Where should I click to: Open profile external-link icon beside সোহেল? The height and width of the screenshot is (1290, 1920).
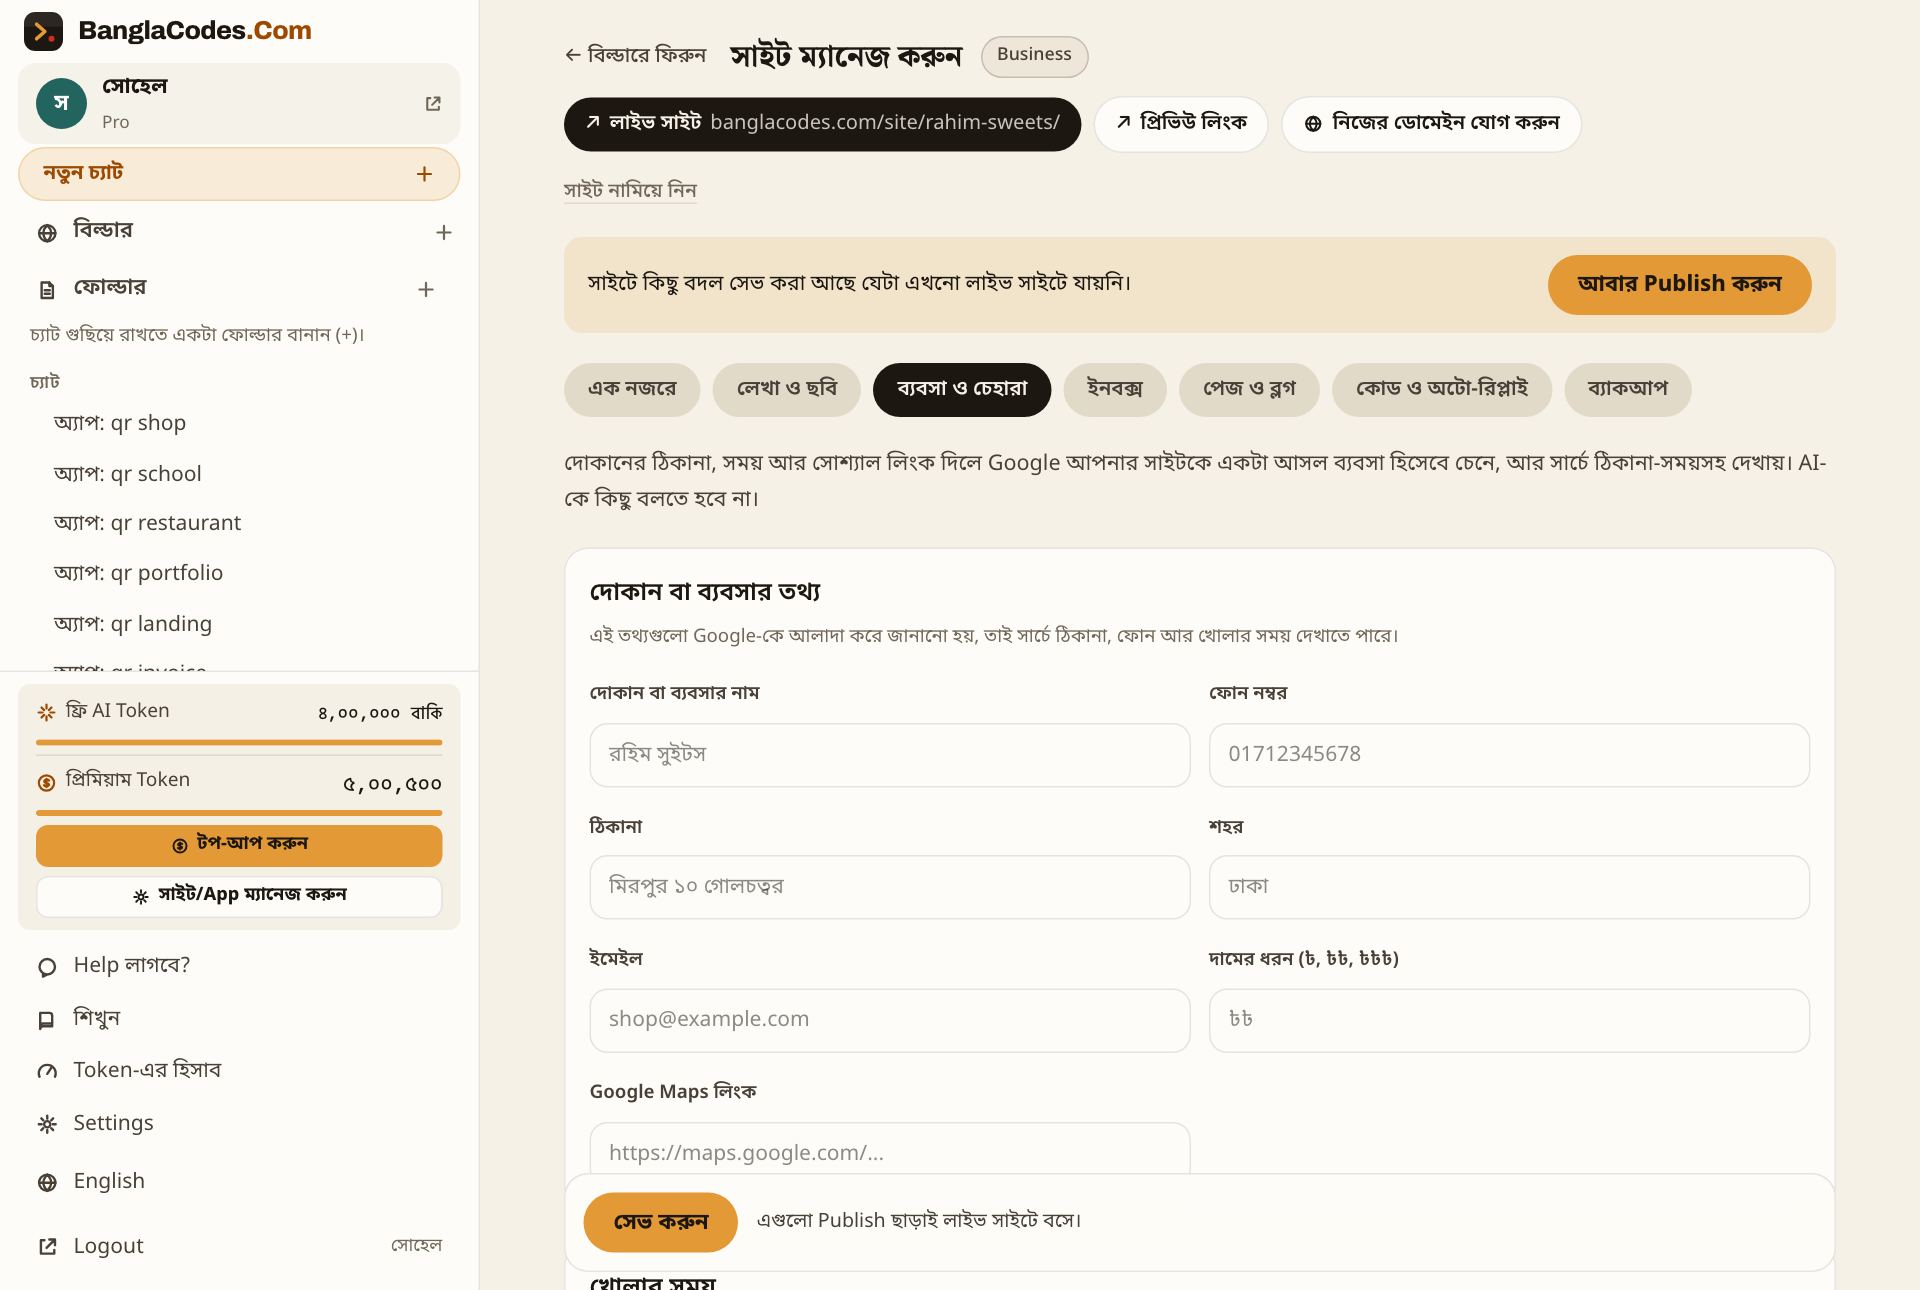click(433, 104)
